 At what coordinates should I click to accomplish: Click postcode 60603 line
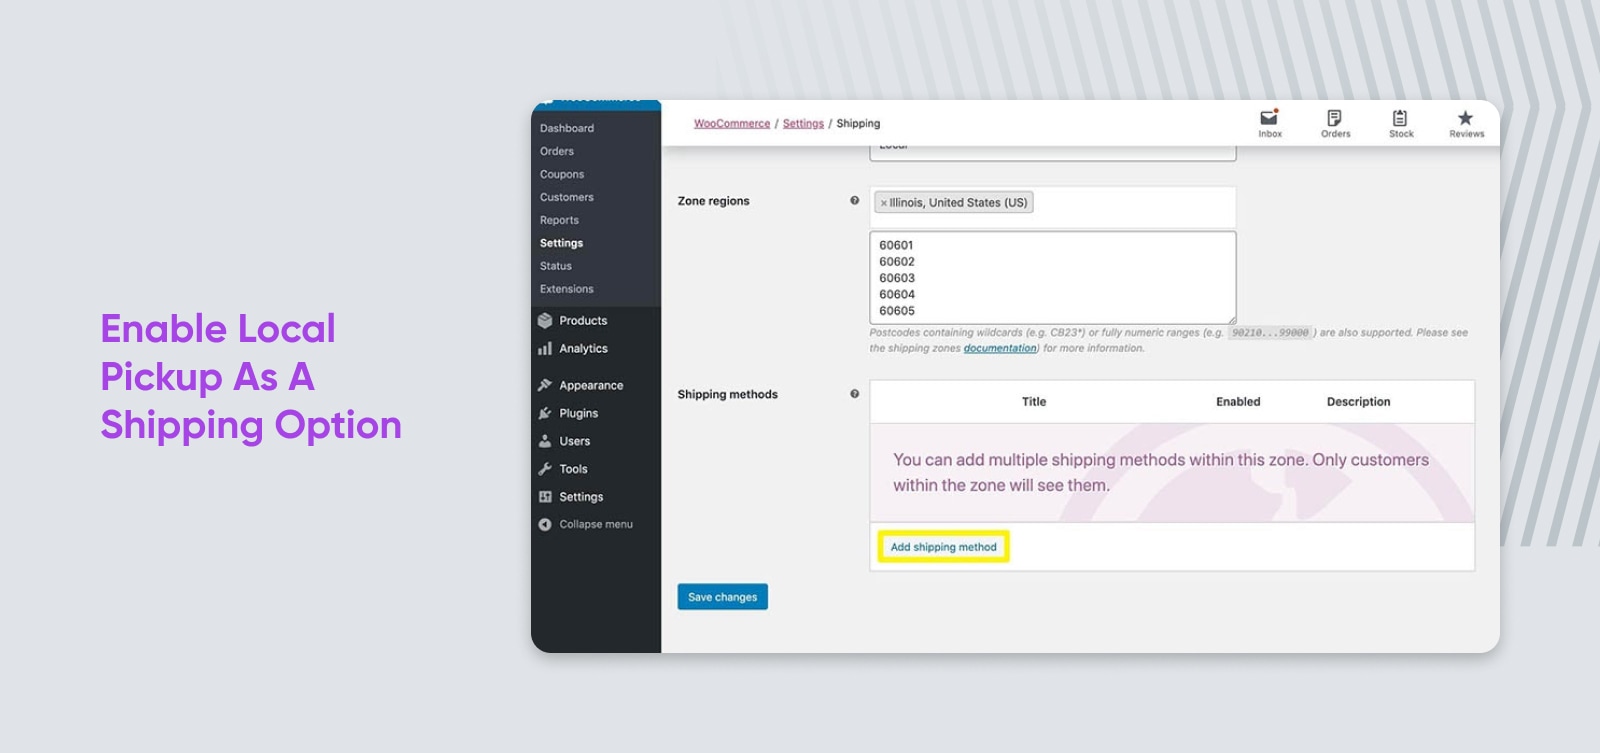[896, 278]
